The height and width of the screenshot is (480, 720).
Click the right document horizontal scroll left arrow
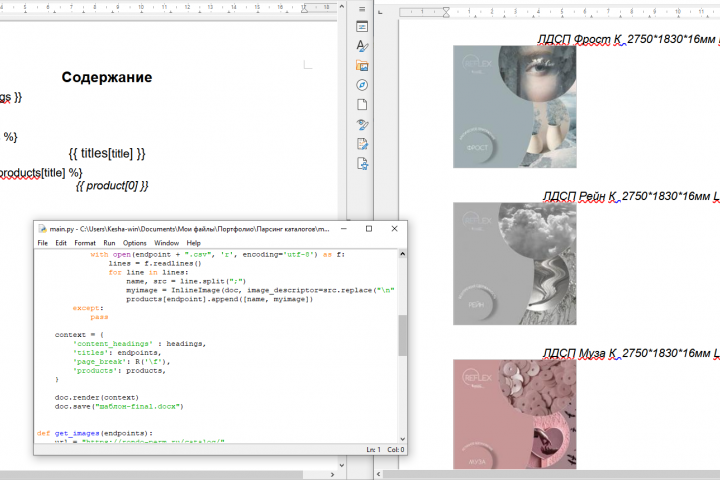point(379,474)
